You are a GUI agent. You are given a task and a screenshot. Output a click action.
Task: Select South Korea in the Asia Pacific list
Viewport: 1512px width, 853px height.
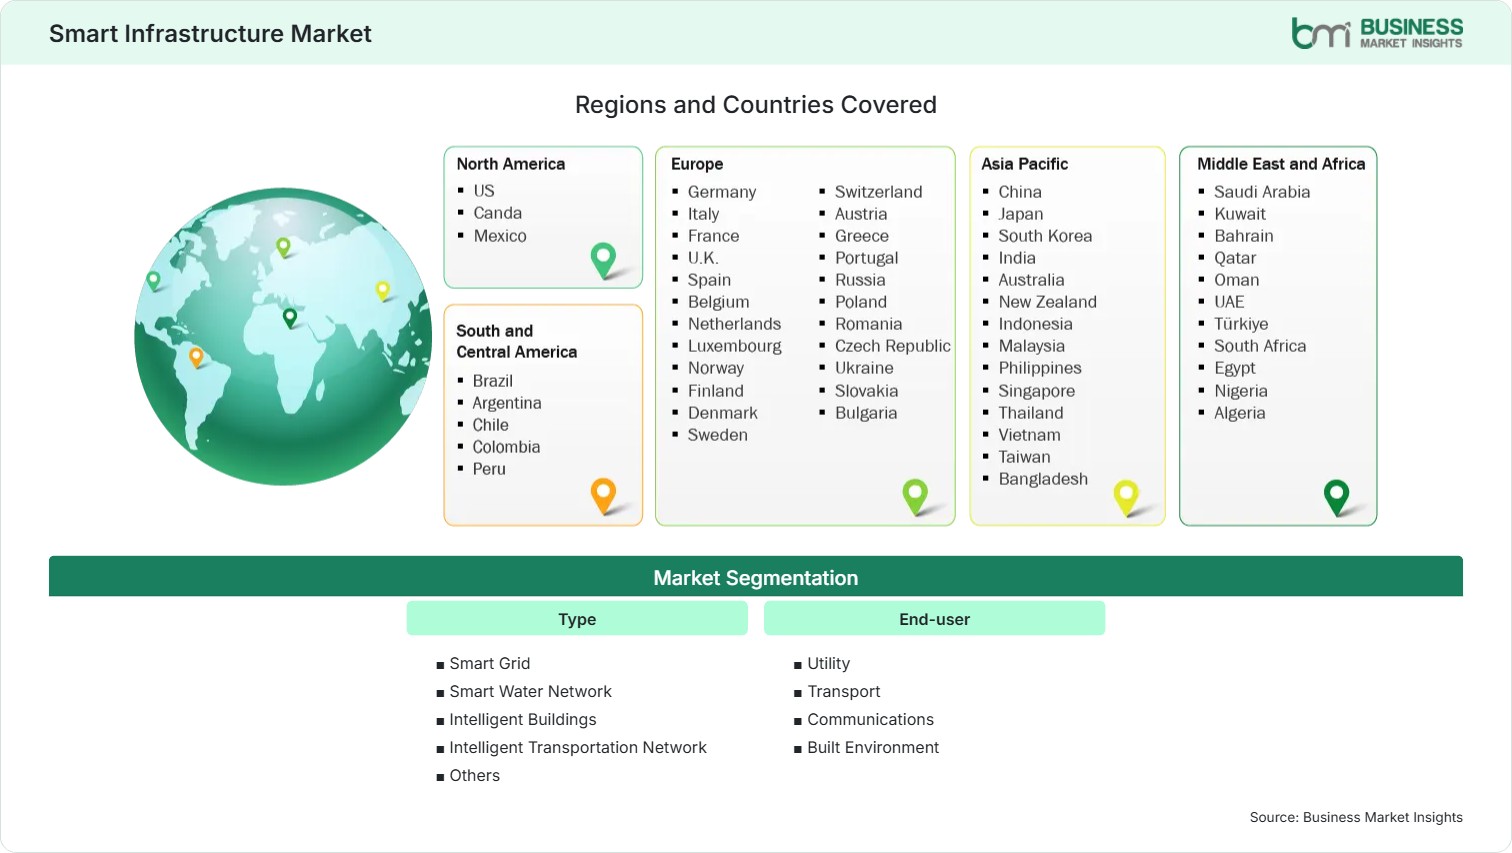[1045, 236]
